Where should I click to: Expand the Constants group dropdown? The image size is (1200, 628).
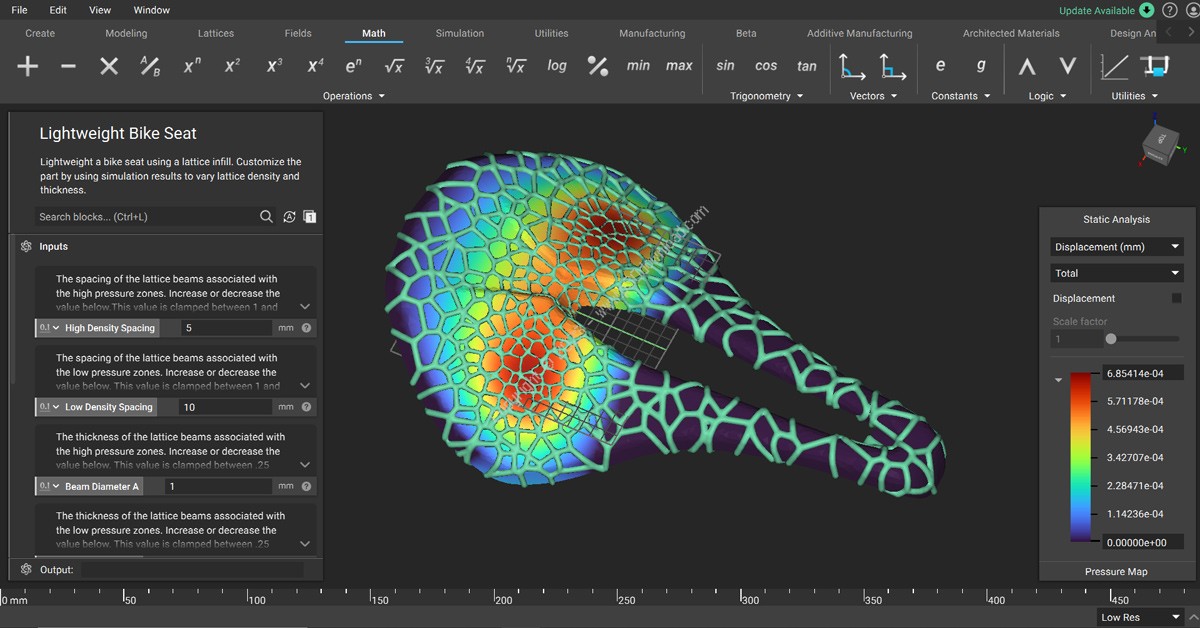pos(960,96)
